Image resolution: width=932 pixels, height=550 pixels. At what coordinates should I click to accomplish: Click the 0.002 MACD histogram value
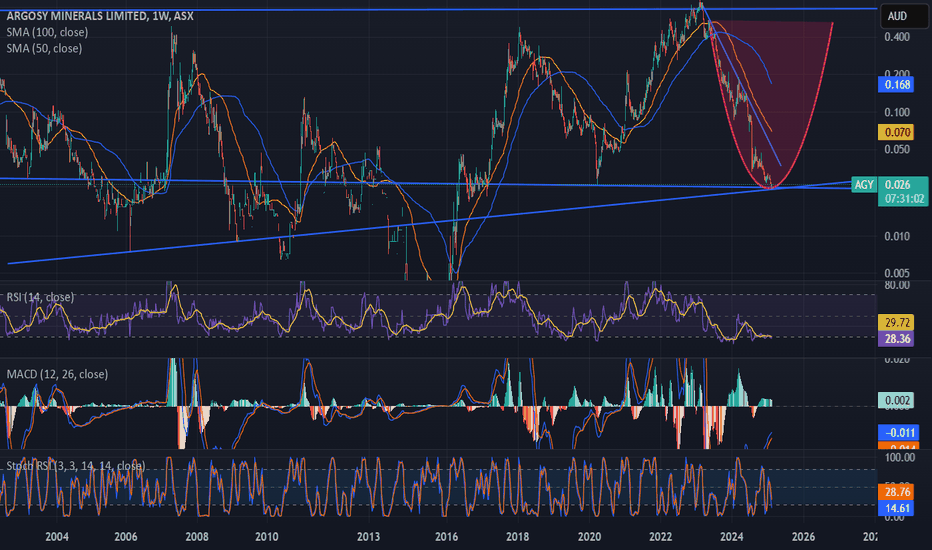[897, 400]
